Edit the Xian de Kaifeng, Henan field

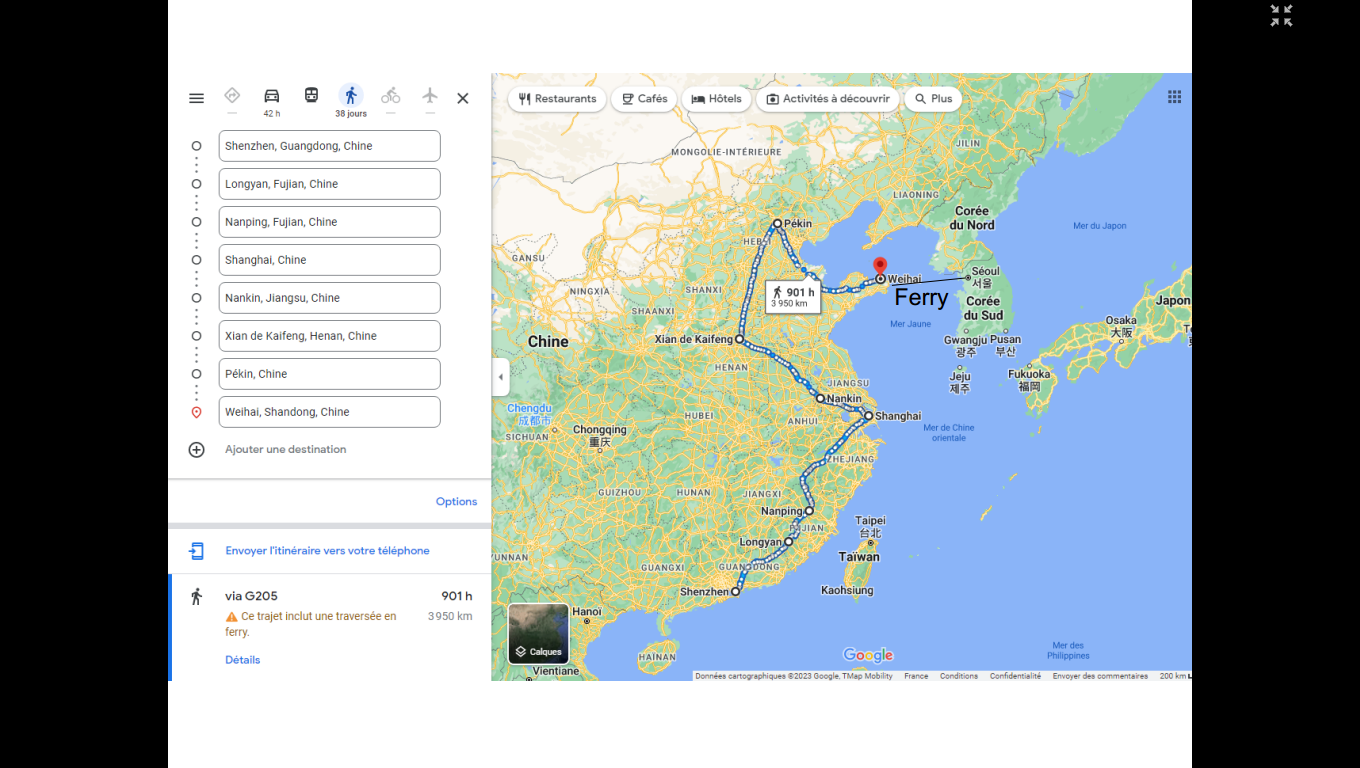[329, 336]
